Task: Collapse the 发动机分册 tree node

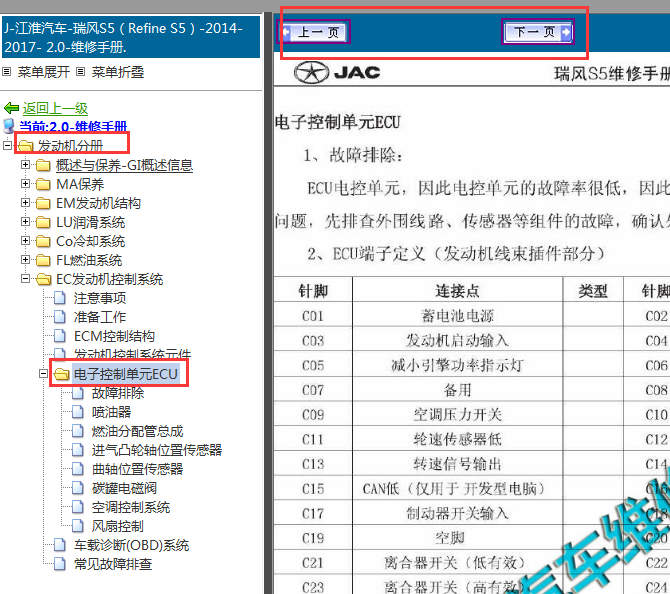Action: [x=7, y=145]
